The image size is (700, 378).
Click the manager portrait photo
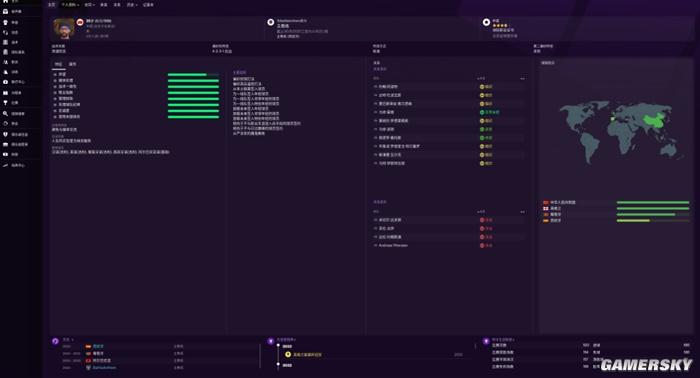point(64,29)
